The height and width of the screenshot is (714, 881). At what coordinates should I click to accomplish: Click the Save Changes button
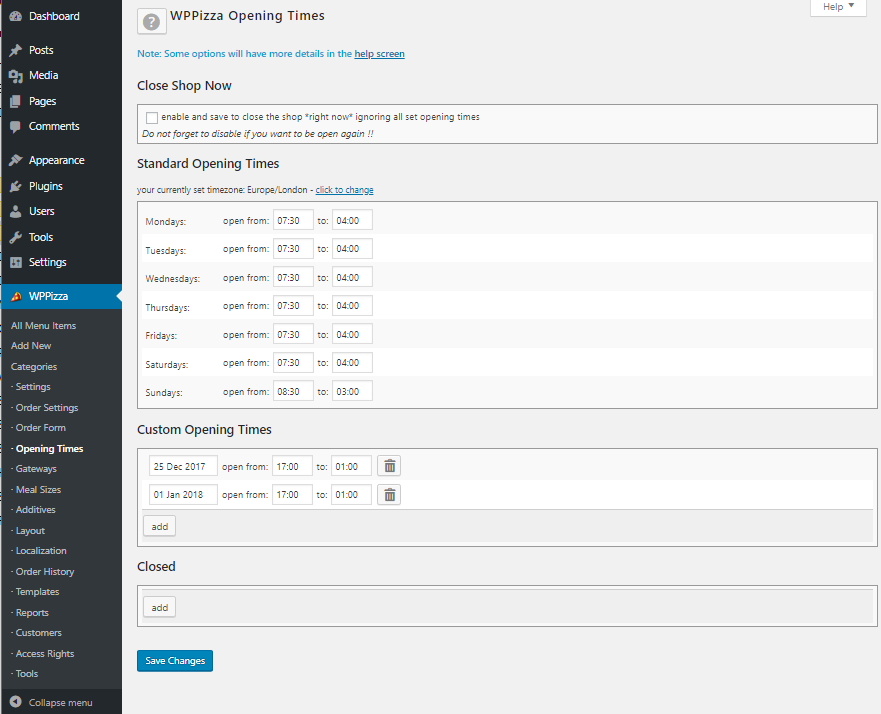(x=175, y=661)
